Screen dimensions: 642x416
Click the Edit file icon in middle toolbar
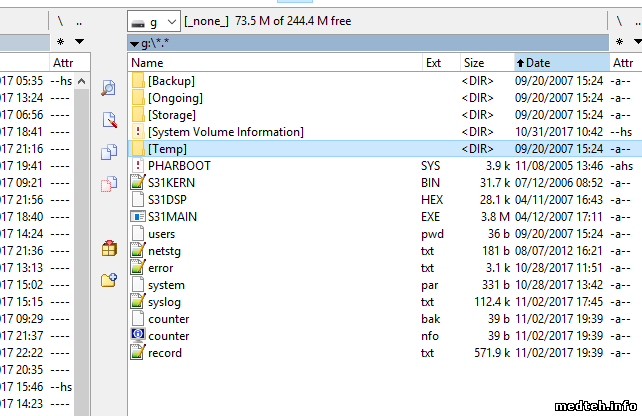click(109, 120)
